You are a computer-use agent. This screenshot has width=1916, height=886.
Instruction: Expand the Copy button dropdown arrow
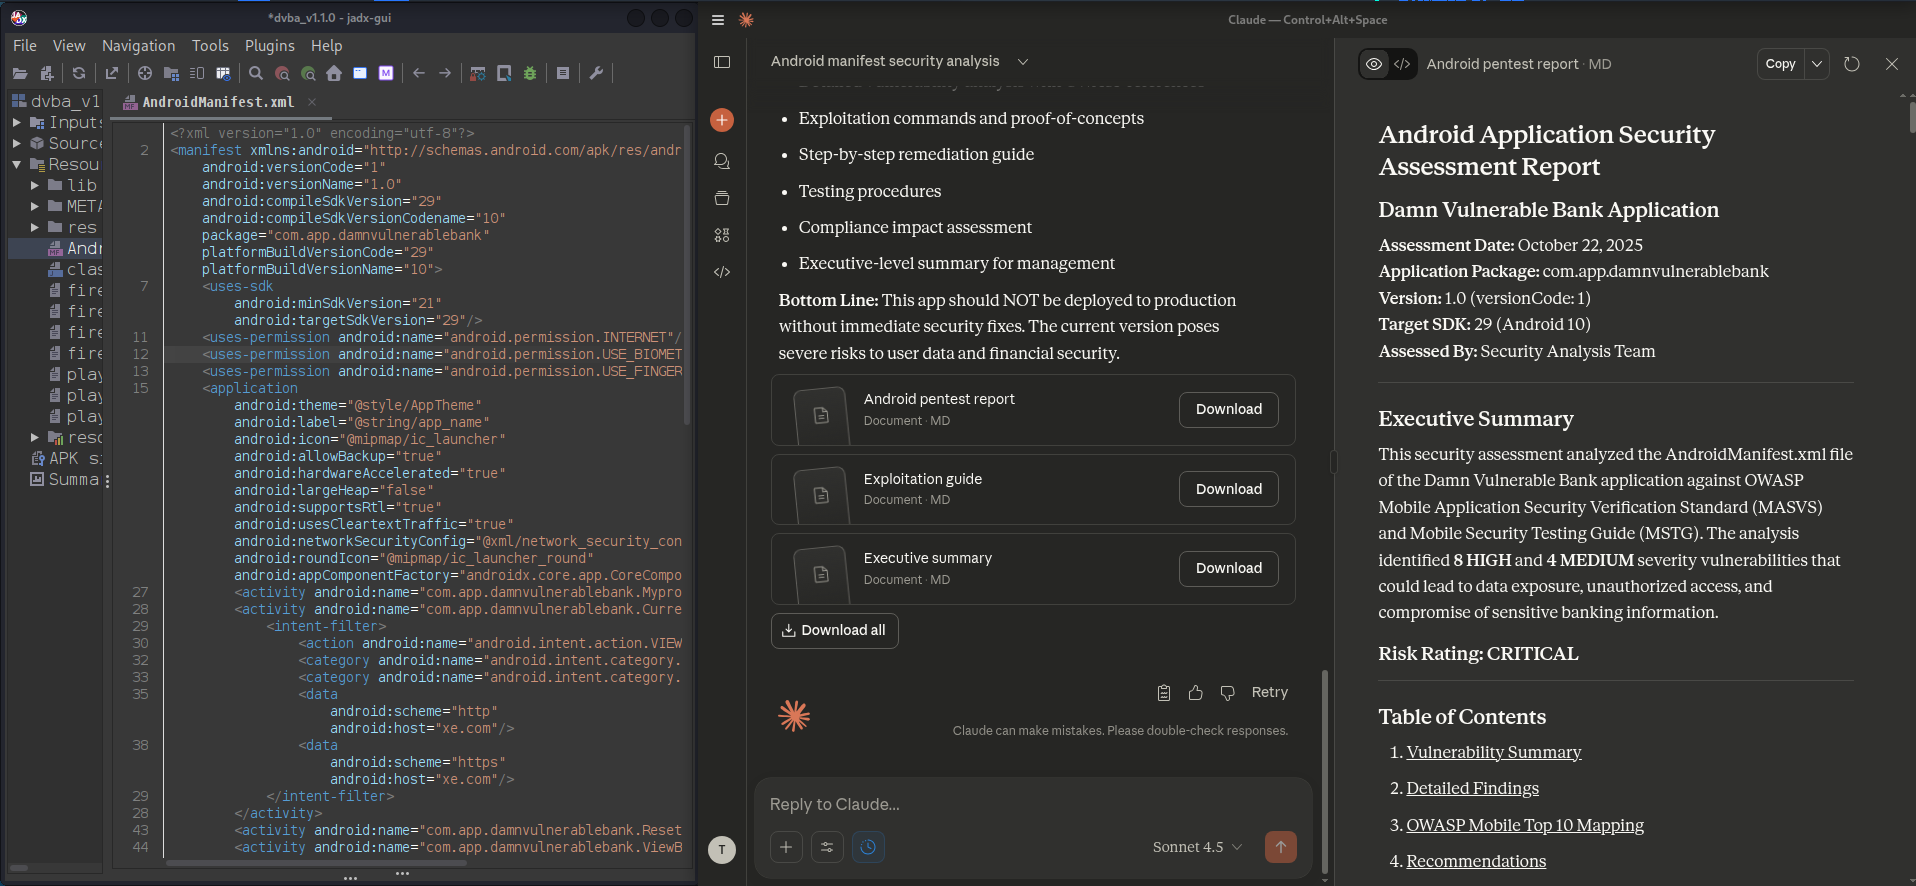(x=1817, y=64)
